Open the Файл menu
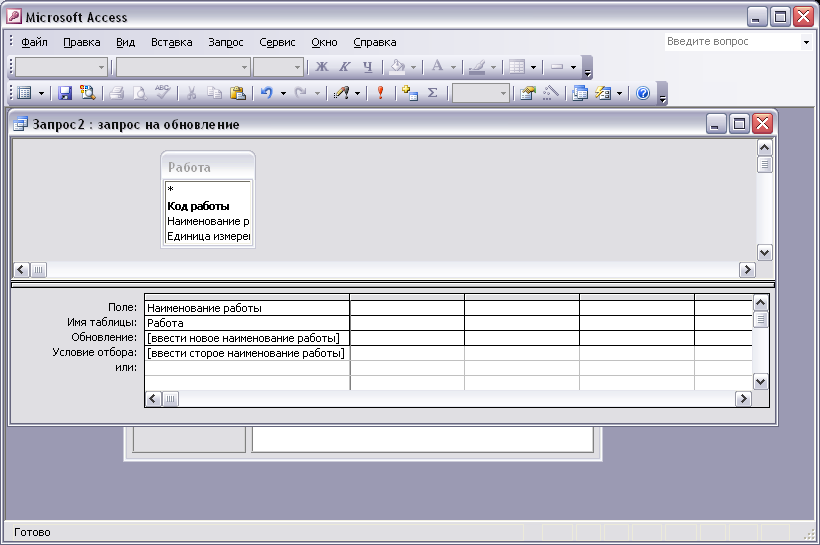The image size is (820, 545). pos(35,42)
